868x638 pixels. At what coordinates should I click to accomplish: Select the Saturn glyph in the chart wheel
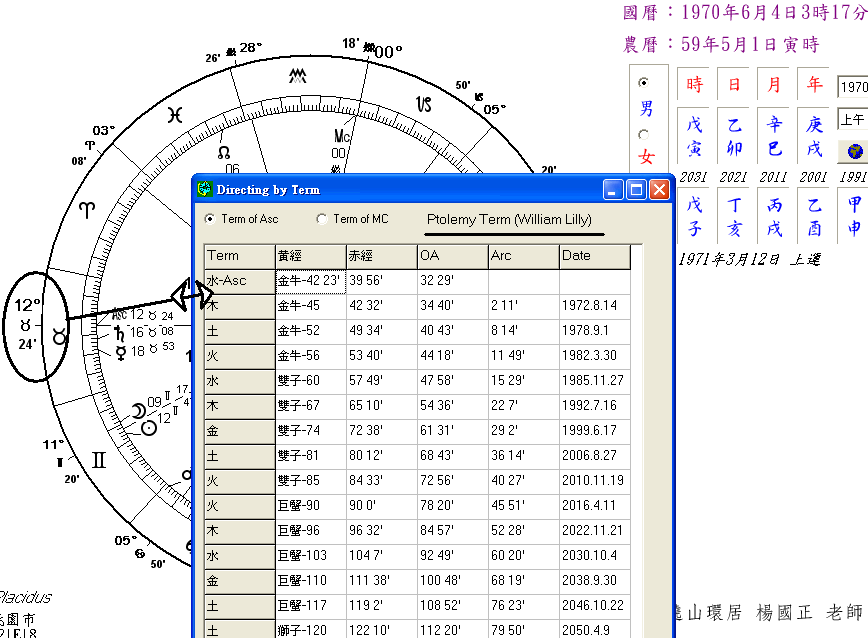(118, 334)
